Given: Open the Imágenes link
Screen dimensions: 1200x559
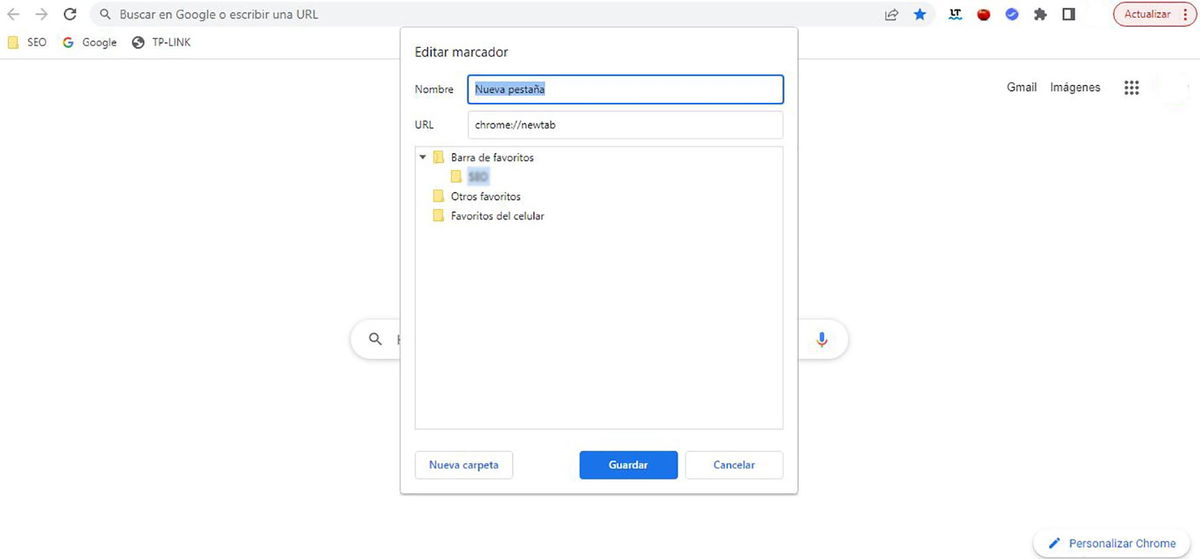Looking at the screenshot, I should (x=1075, y=88).
